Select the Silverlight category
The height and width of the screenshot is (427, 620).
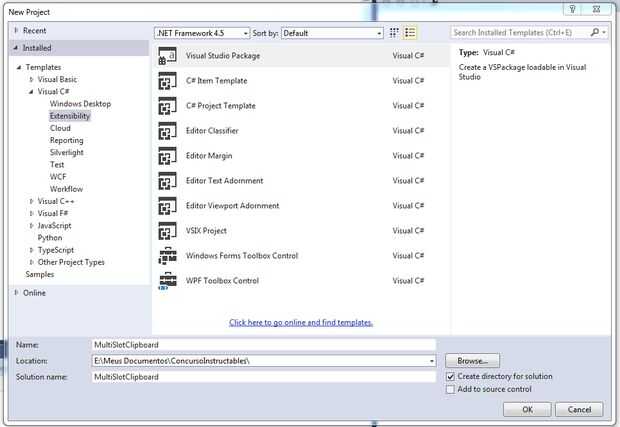coord(66,153)
